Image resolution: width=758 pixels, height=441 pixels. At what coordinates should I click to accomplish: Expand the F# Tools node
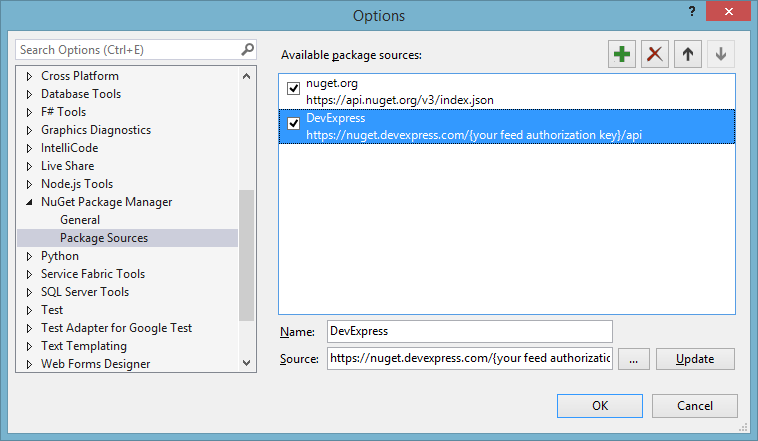pos(29,112)
